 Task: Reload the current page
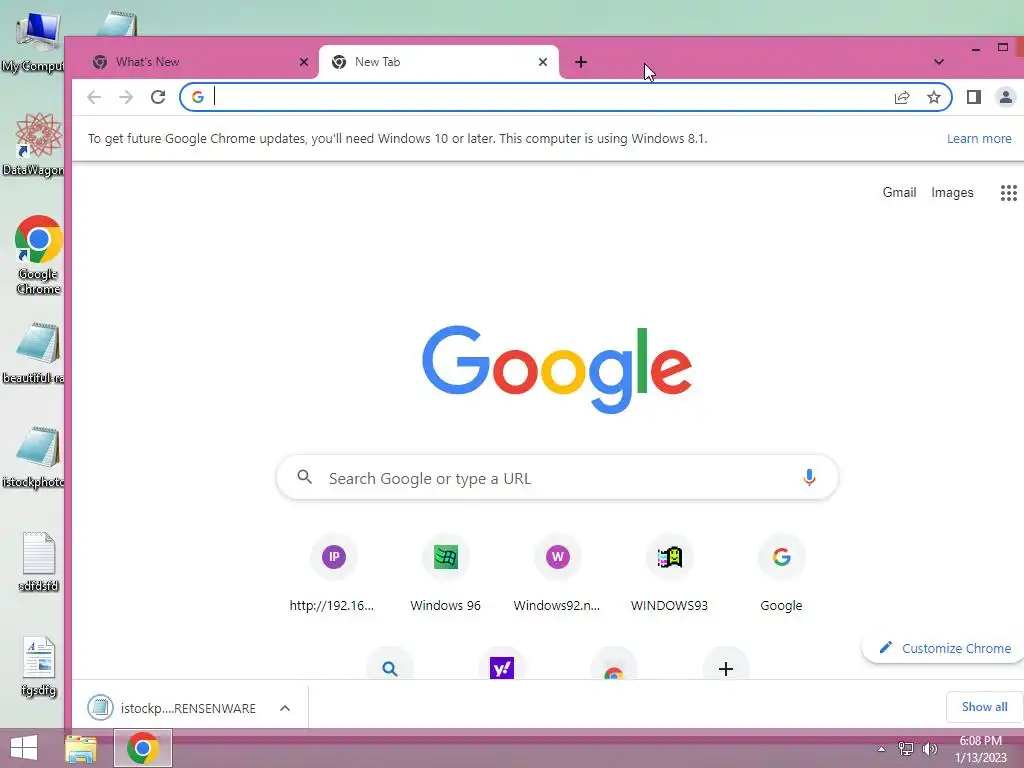click(x=158, y=97)
